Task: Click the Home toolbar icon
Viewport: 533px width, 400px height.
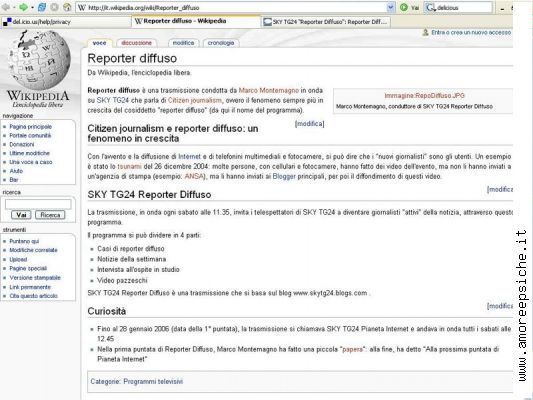Action: pyautogui.click(x=67, y=7)
